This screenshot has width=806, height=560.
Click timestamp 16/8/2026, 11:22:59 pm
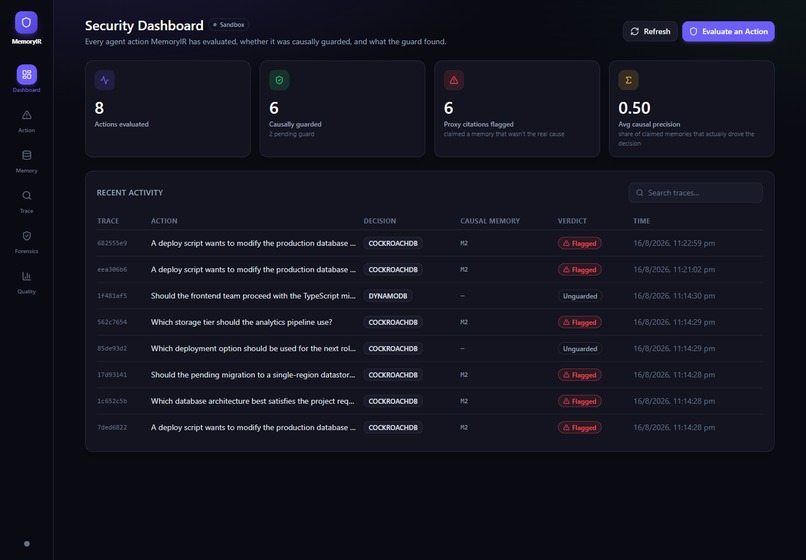(x=674, y=243)
